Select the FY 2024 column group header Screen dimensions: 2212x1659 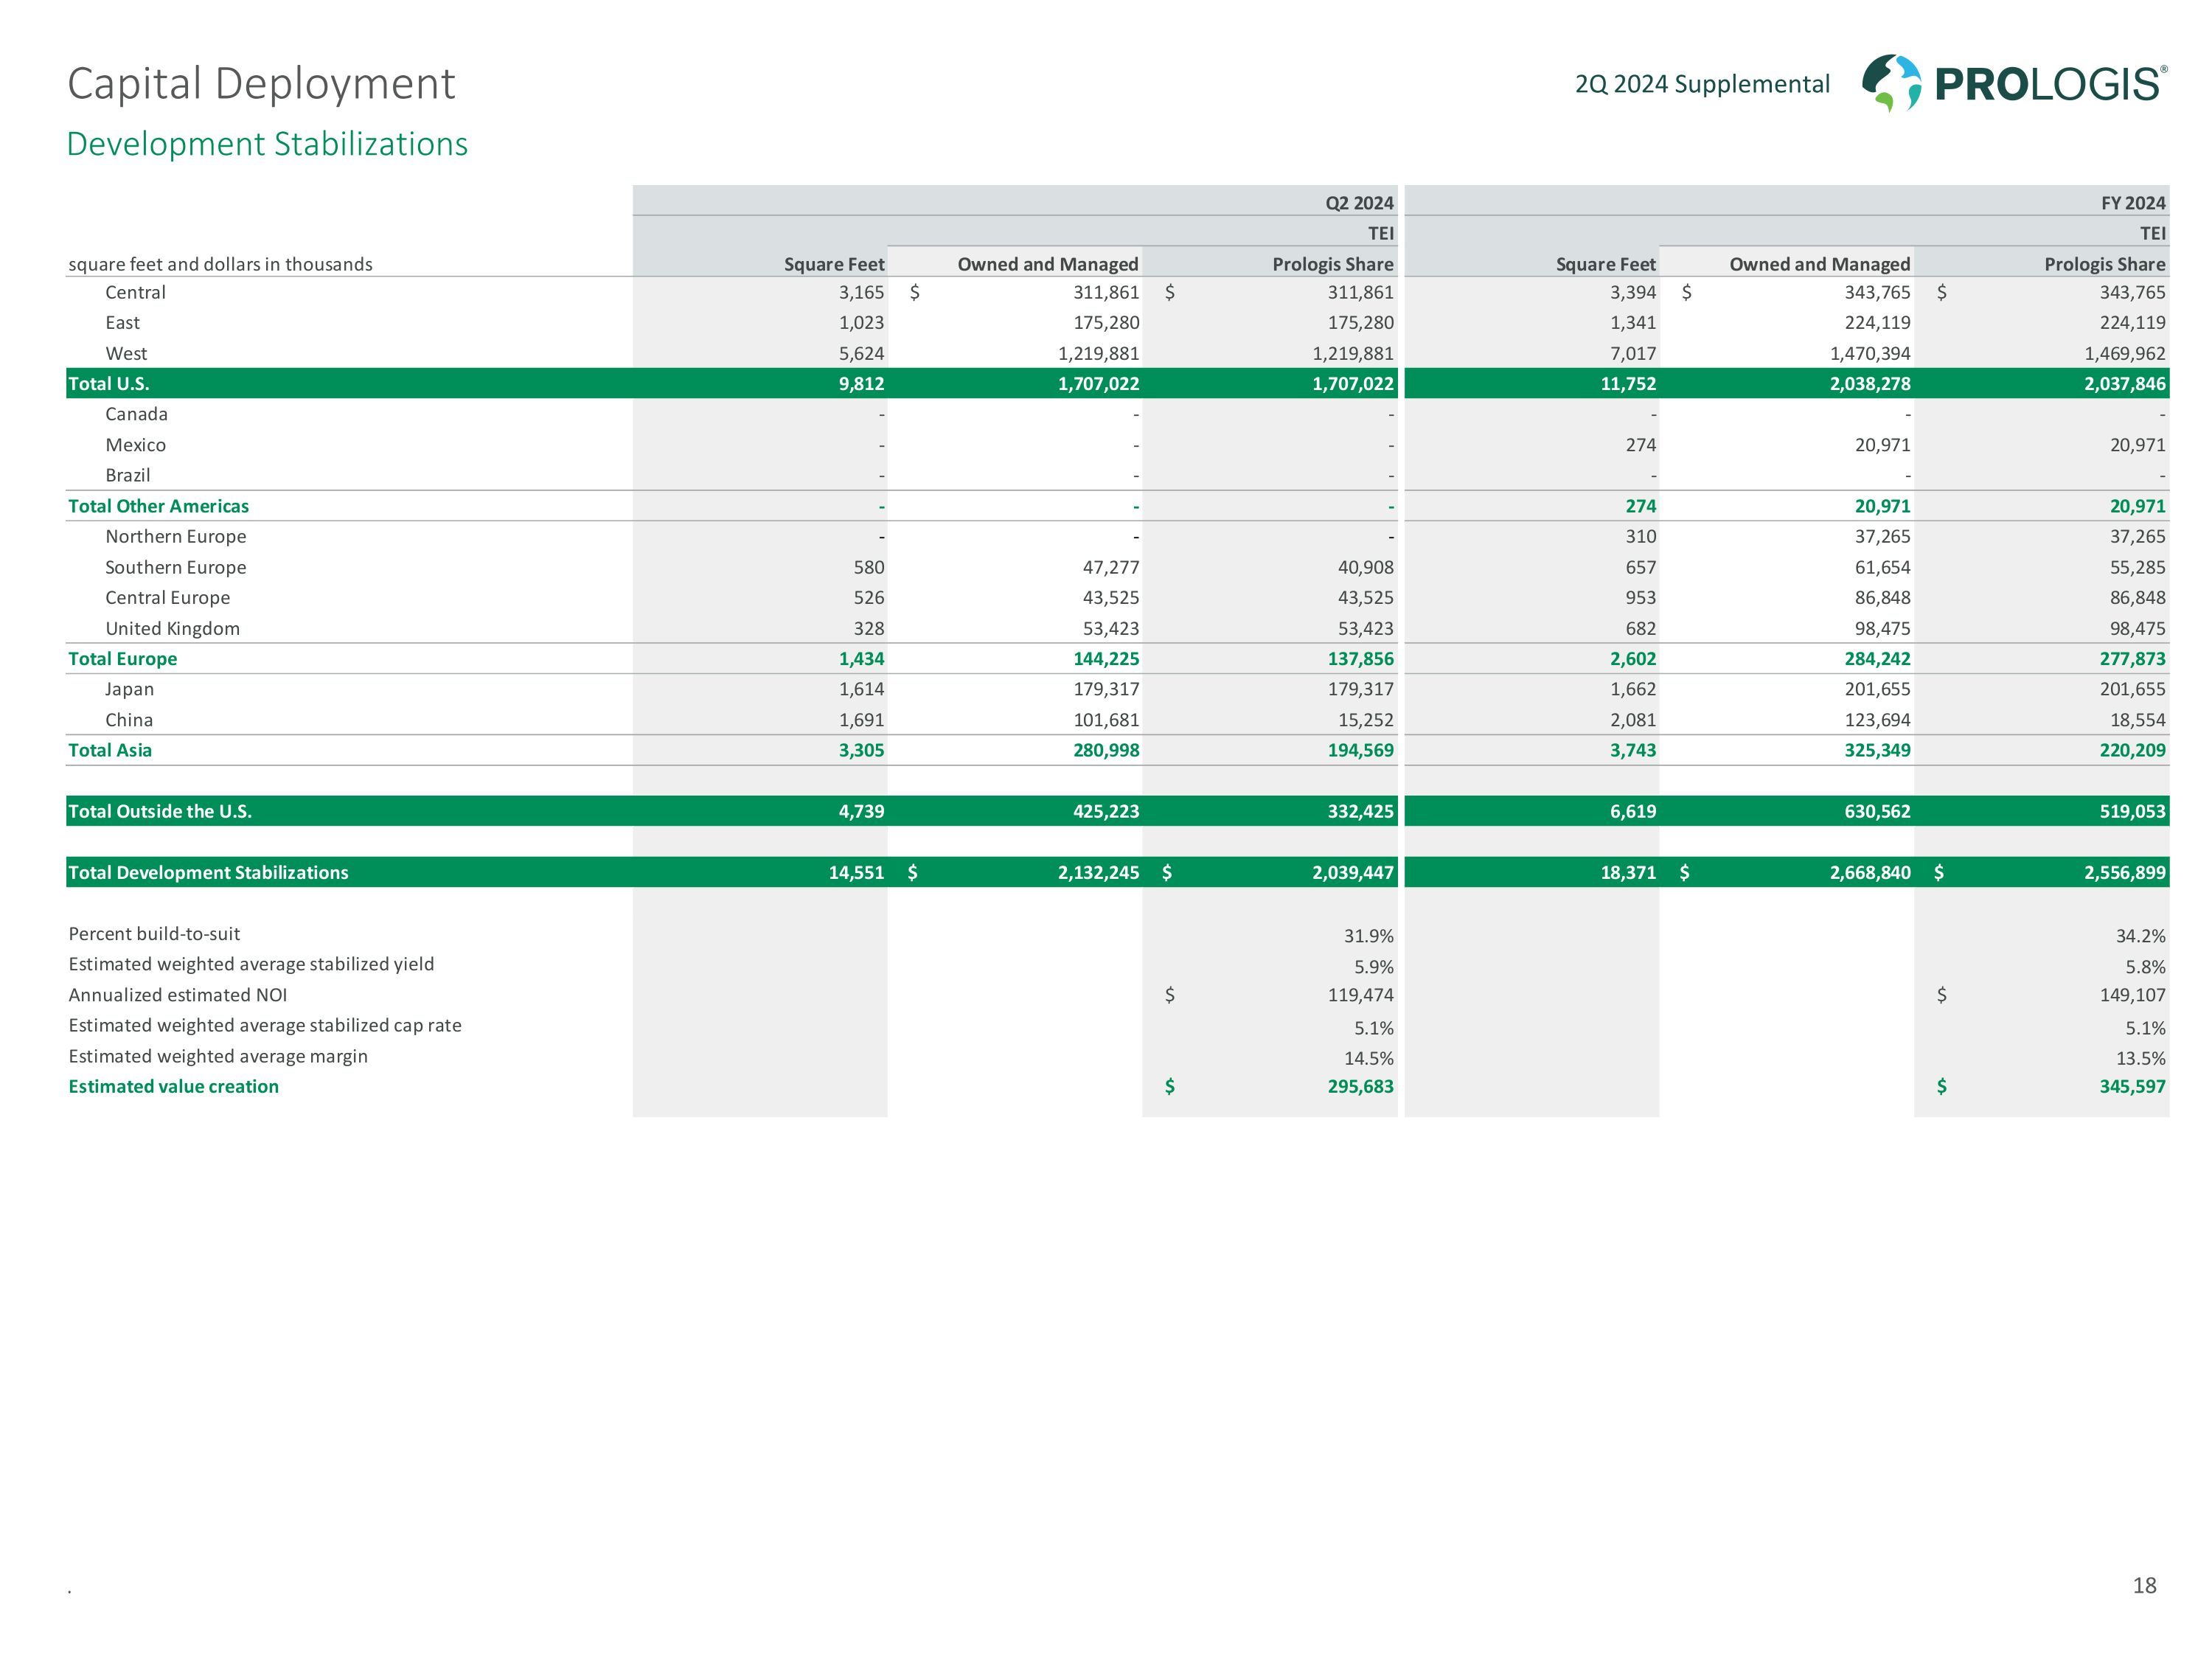tap(2132, 203)
